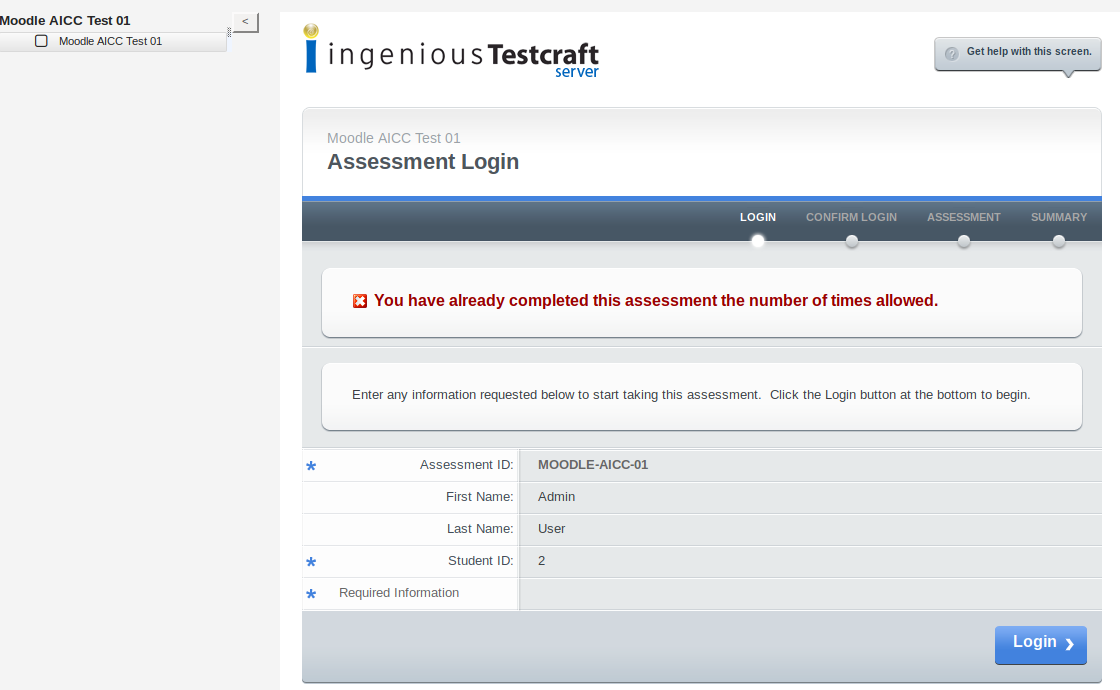Click the ASSESSMENT progress dot
The width and height of the screenshot is (1120, 690).
pos(964,241)
